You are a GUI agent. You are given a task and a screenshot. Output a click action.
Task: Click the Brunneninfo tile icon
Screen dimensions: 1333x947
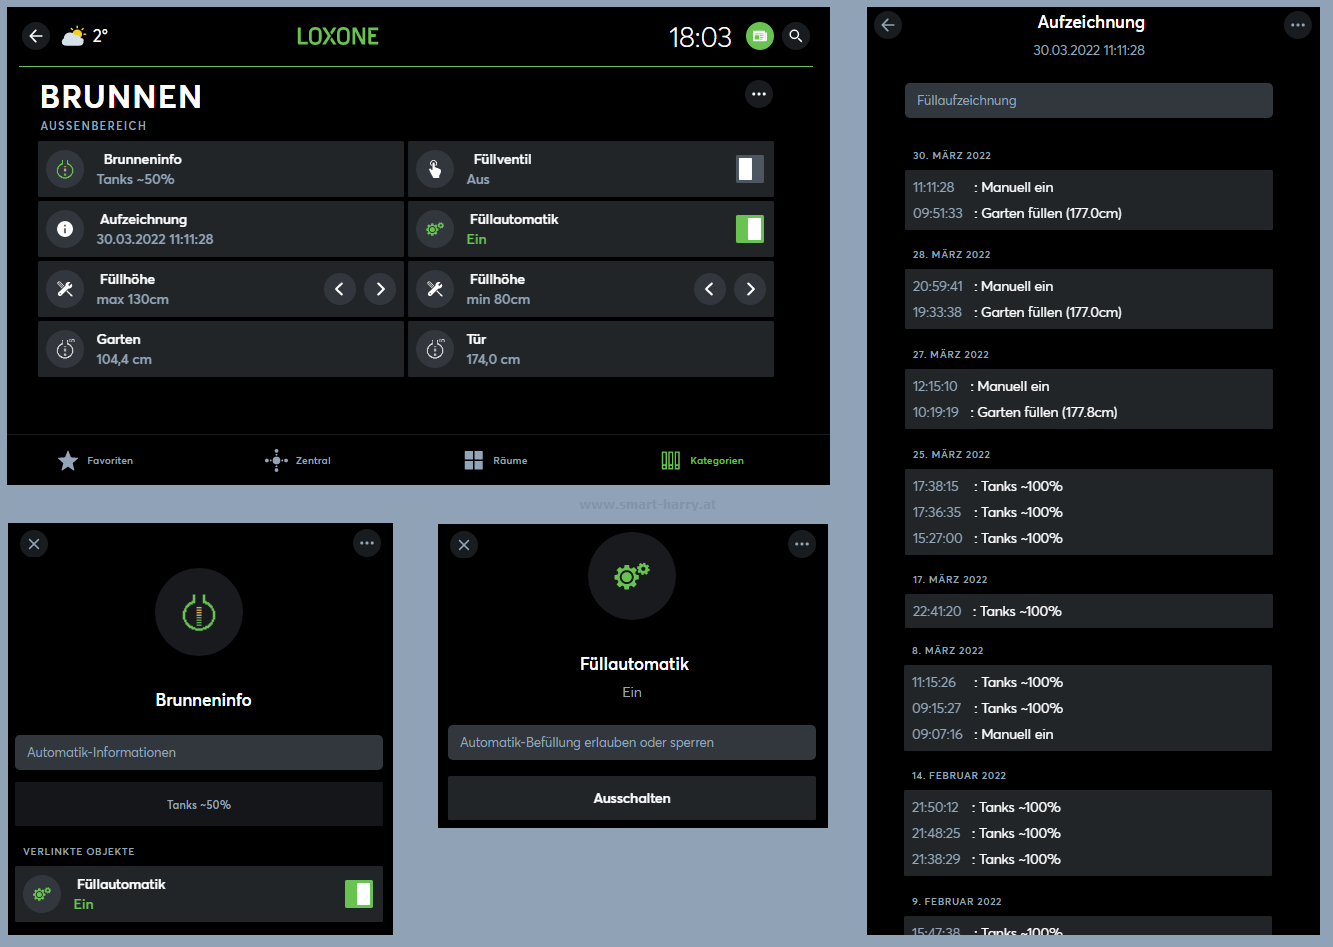65,169
